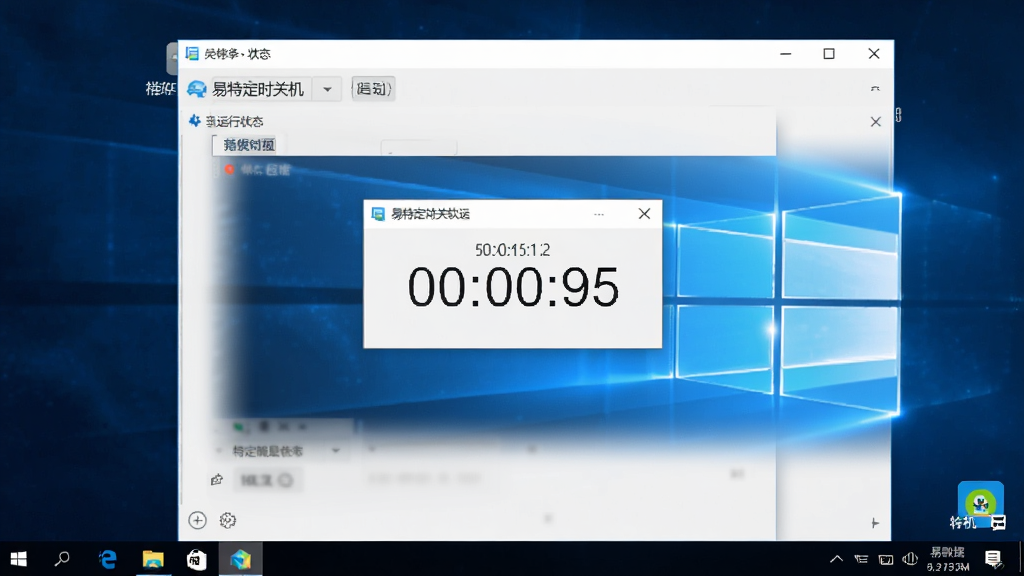Click the network tray icon
The image size is (1024, 576).
861,559
